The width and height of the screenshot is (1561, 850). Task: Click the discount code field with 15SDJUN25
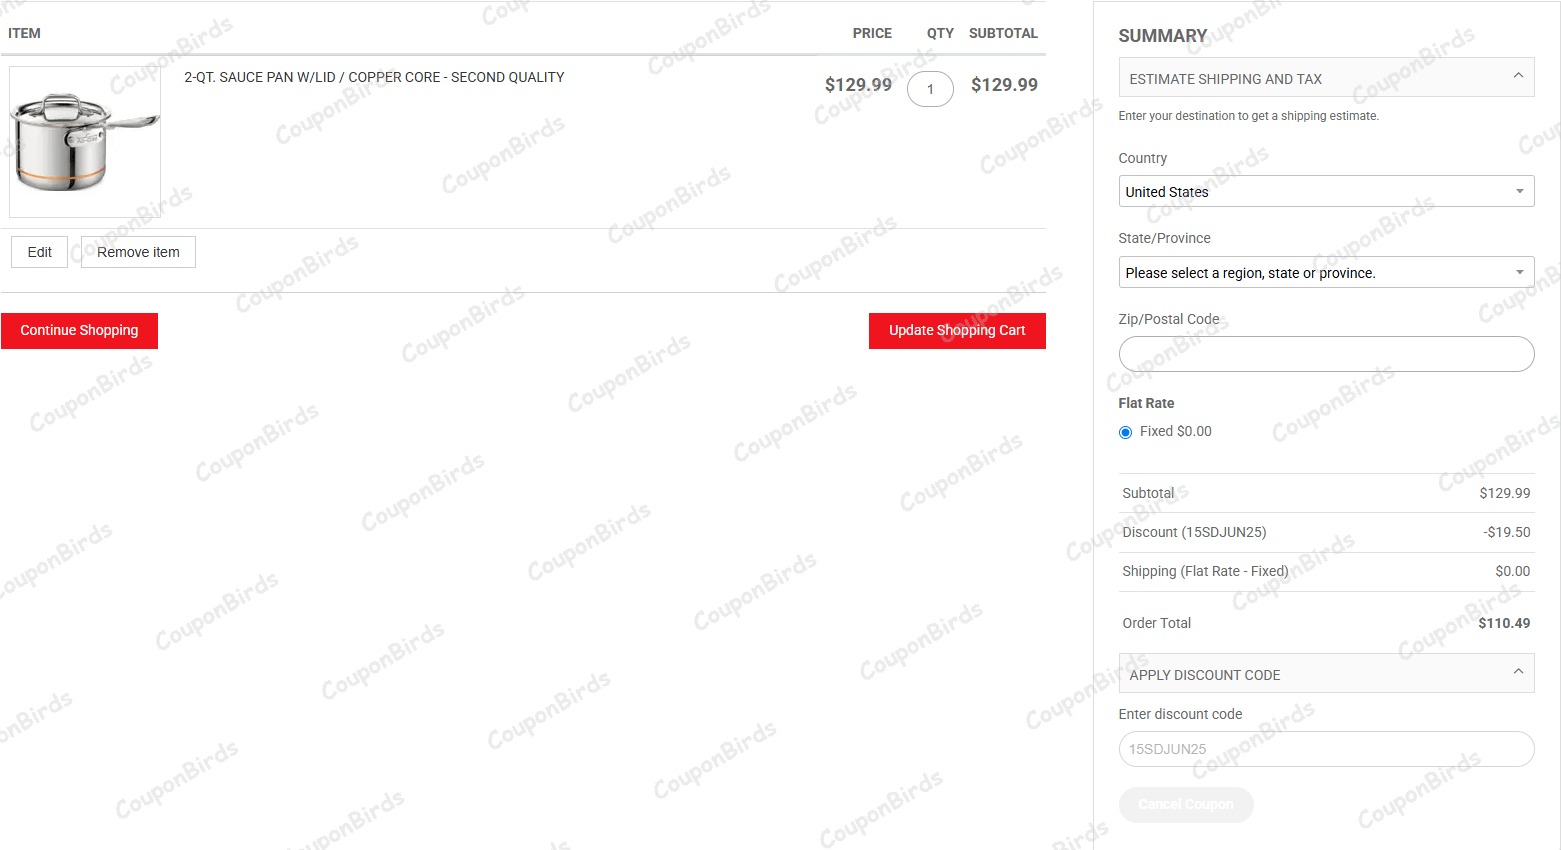pos(1326,749)
